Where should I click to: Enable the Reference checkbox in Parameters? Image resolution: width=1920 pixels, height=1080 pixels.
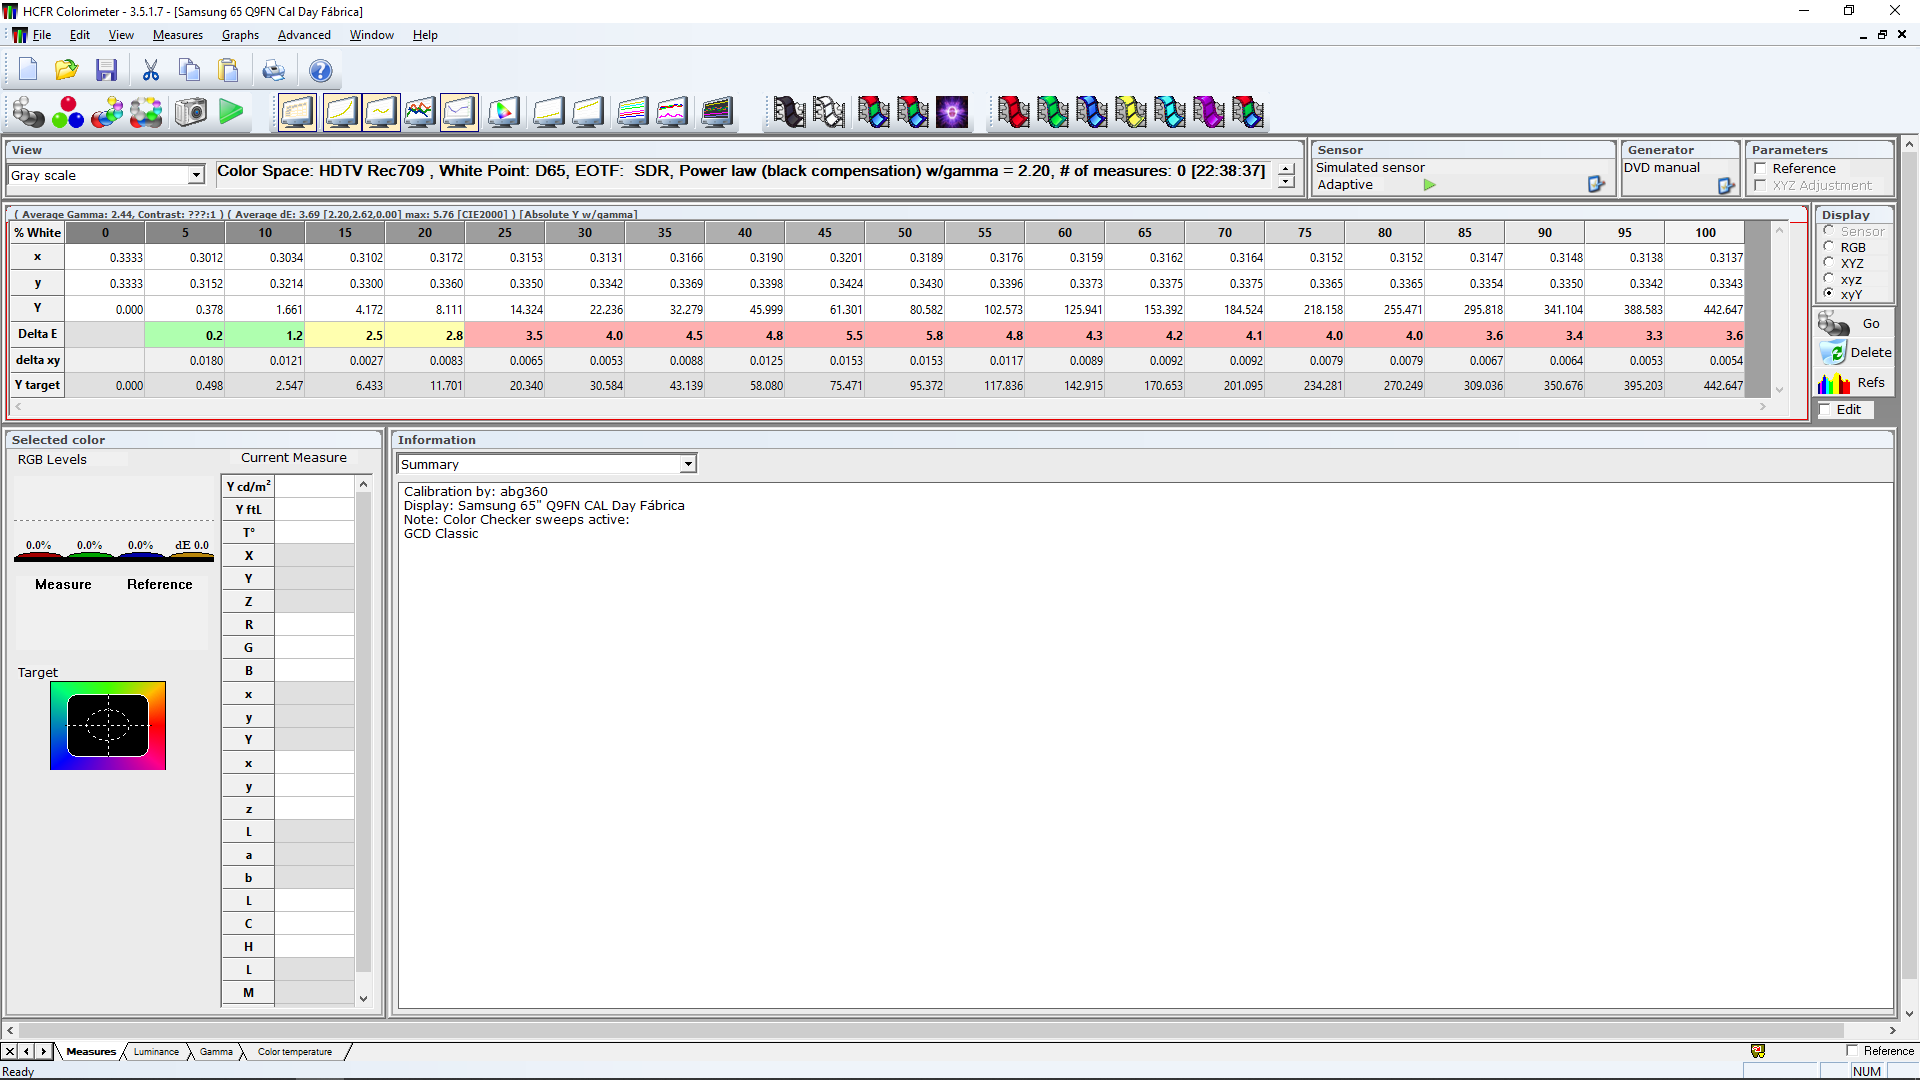(1760, 168)
